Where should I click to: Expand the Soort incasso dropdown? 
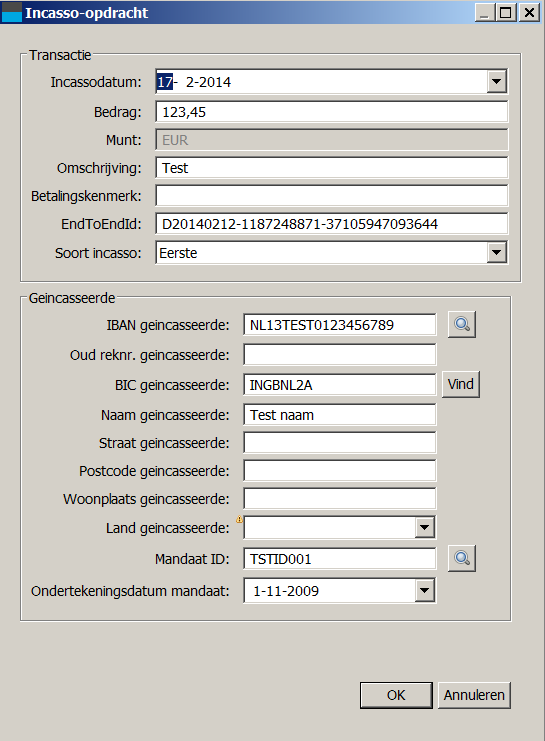point(496,252)
